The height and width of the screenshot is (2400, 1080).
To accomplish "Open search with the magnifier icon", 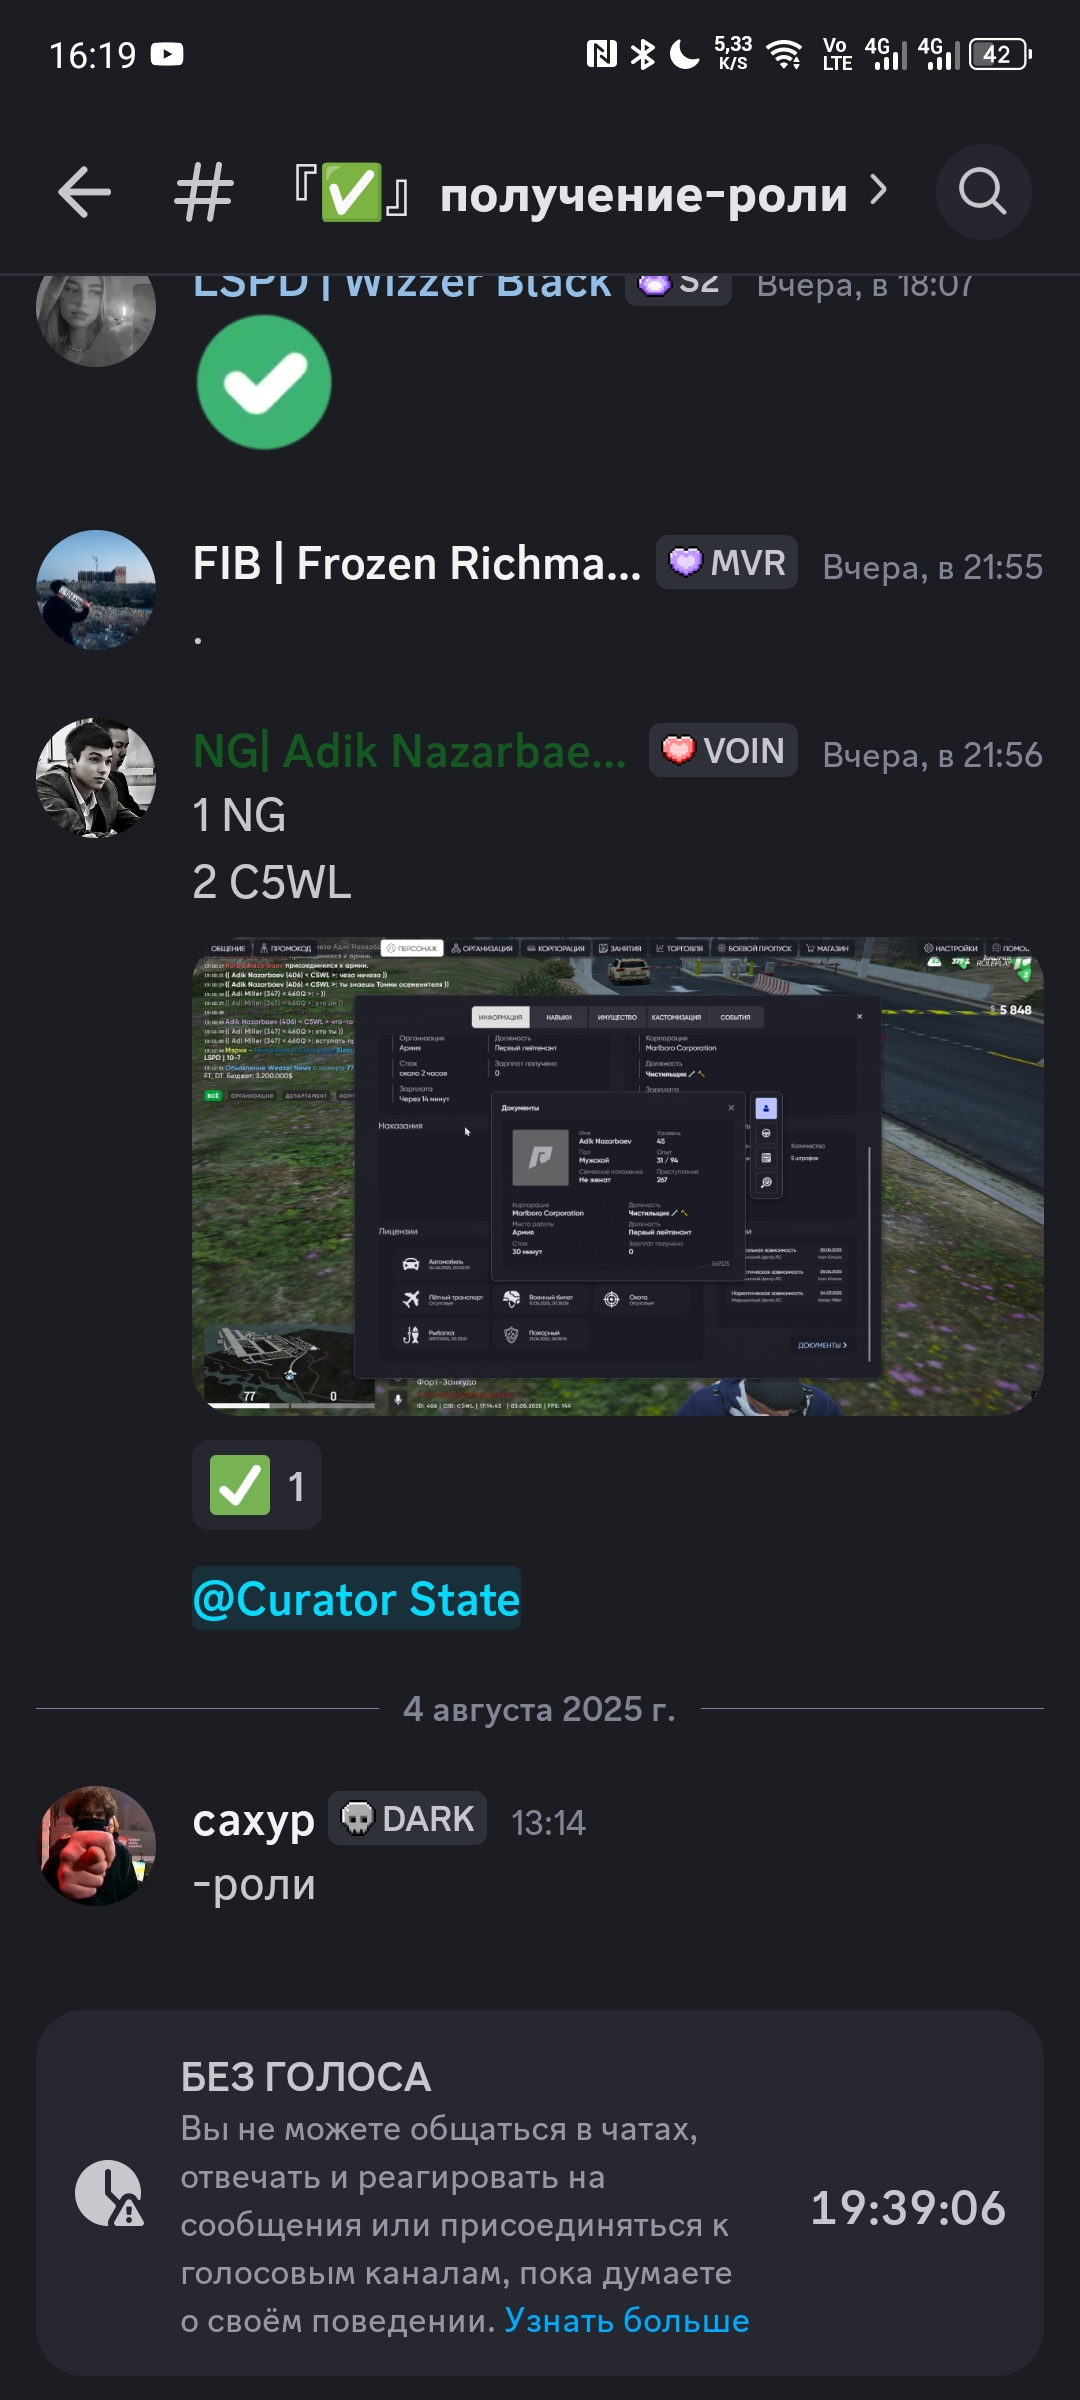I will point(983,192).
